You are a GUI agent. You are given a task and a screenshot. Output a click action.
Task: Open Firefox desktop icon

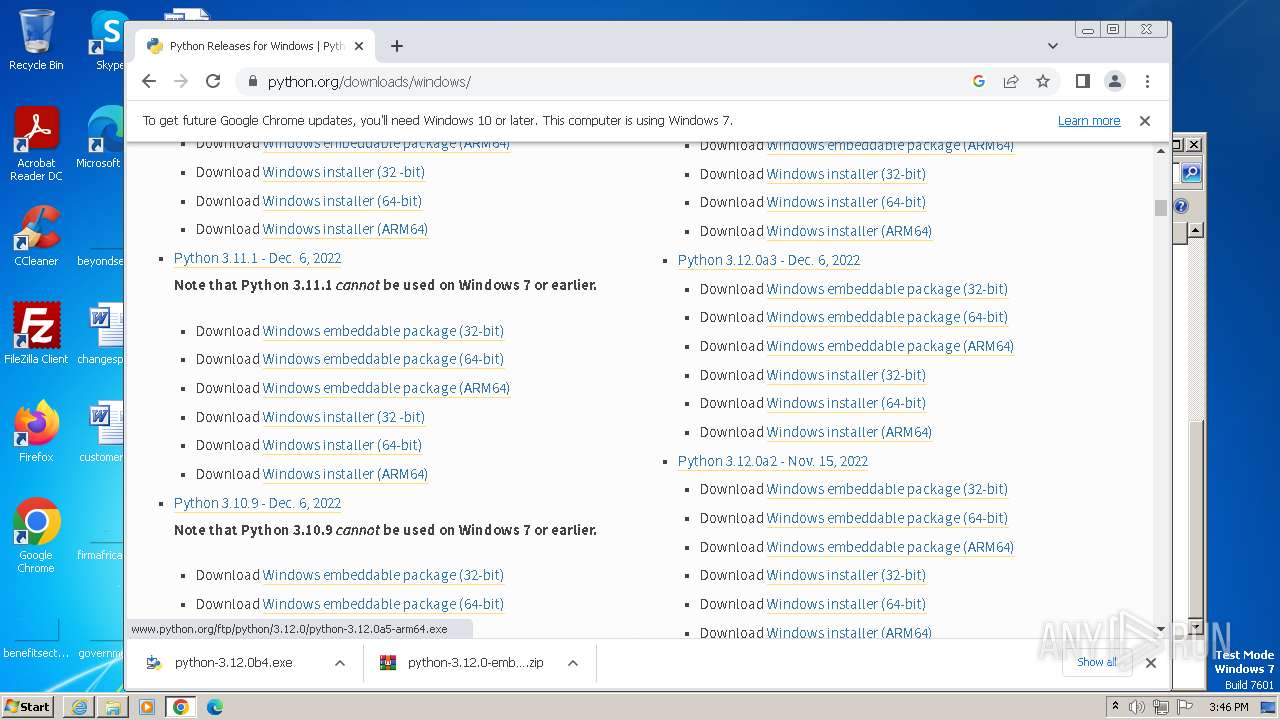point(36,432)
